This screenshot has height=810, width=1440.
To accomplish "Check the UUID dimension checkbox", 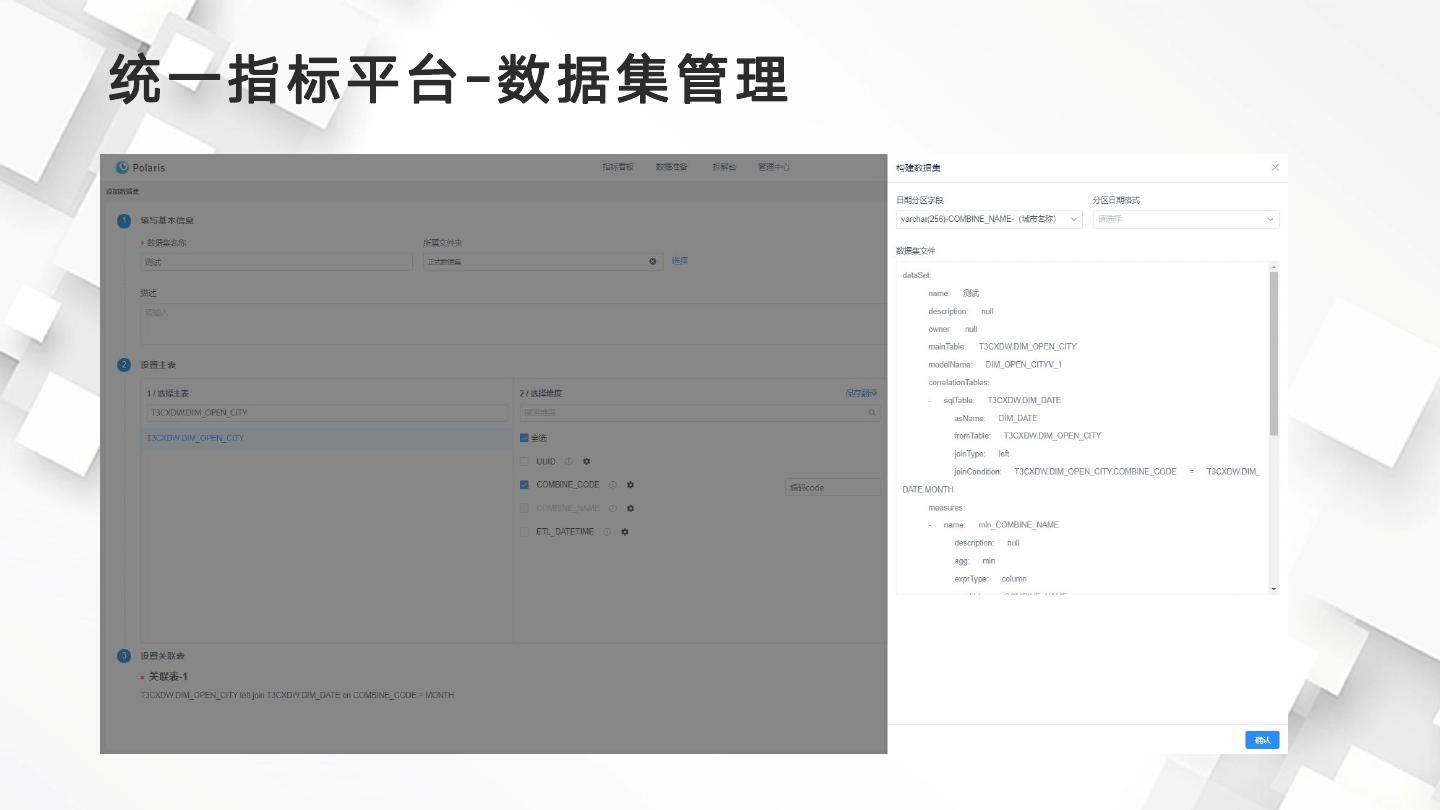I will [x=524, y=462].
